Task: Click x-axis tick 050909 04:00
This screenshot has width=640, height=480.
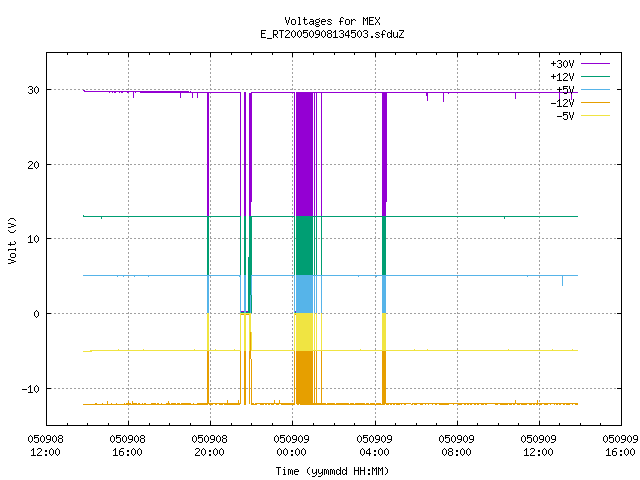Action: (374, 446)
